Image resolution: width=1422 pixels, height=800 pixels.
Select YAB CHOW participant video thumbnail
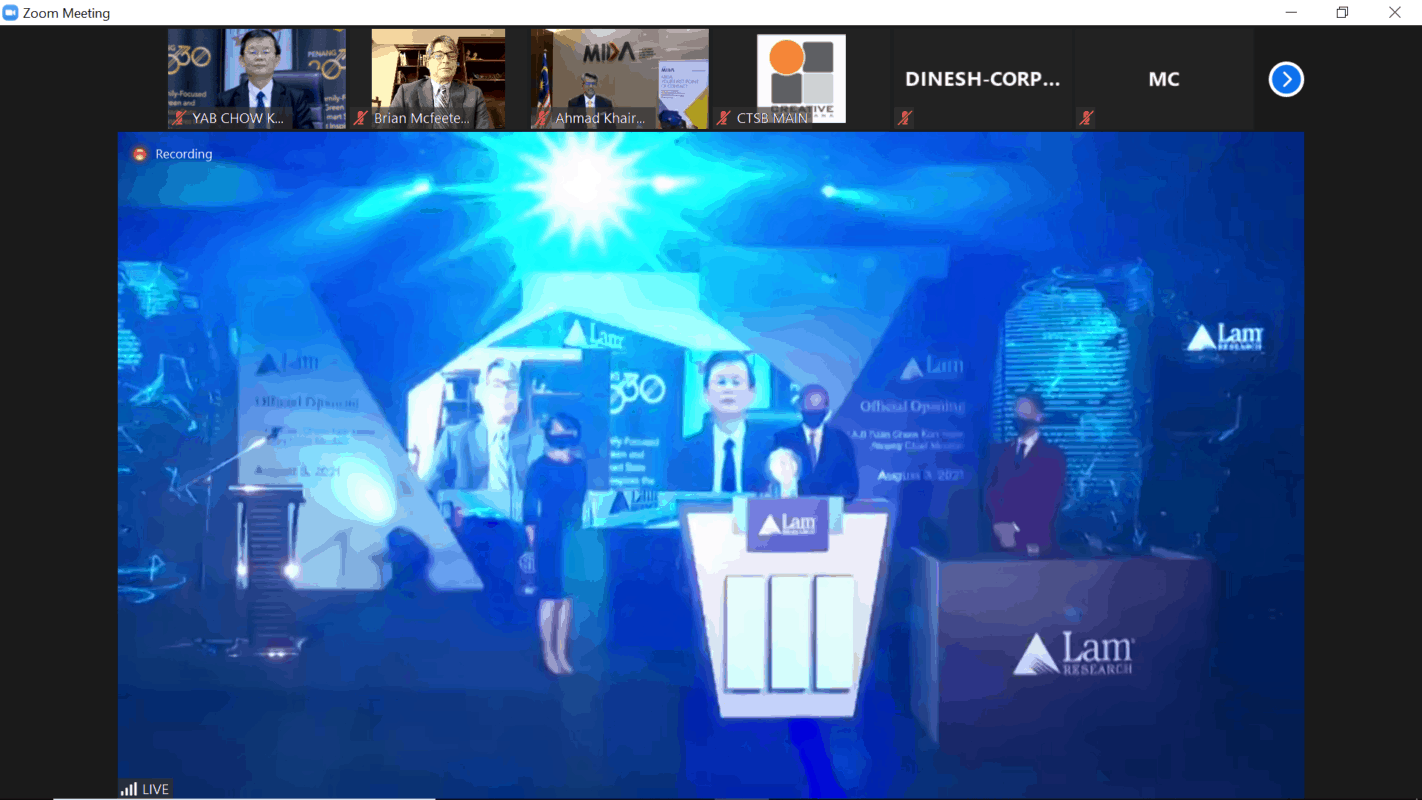(x=256, y=70)
